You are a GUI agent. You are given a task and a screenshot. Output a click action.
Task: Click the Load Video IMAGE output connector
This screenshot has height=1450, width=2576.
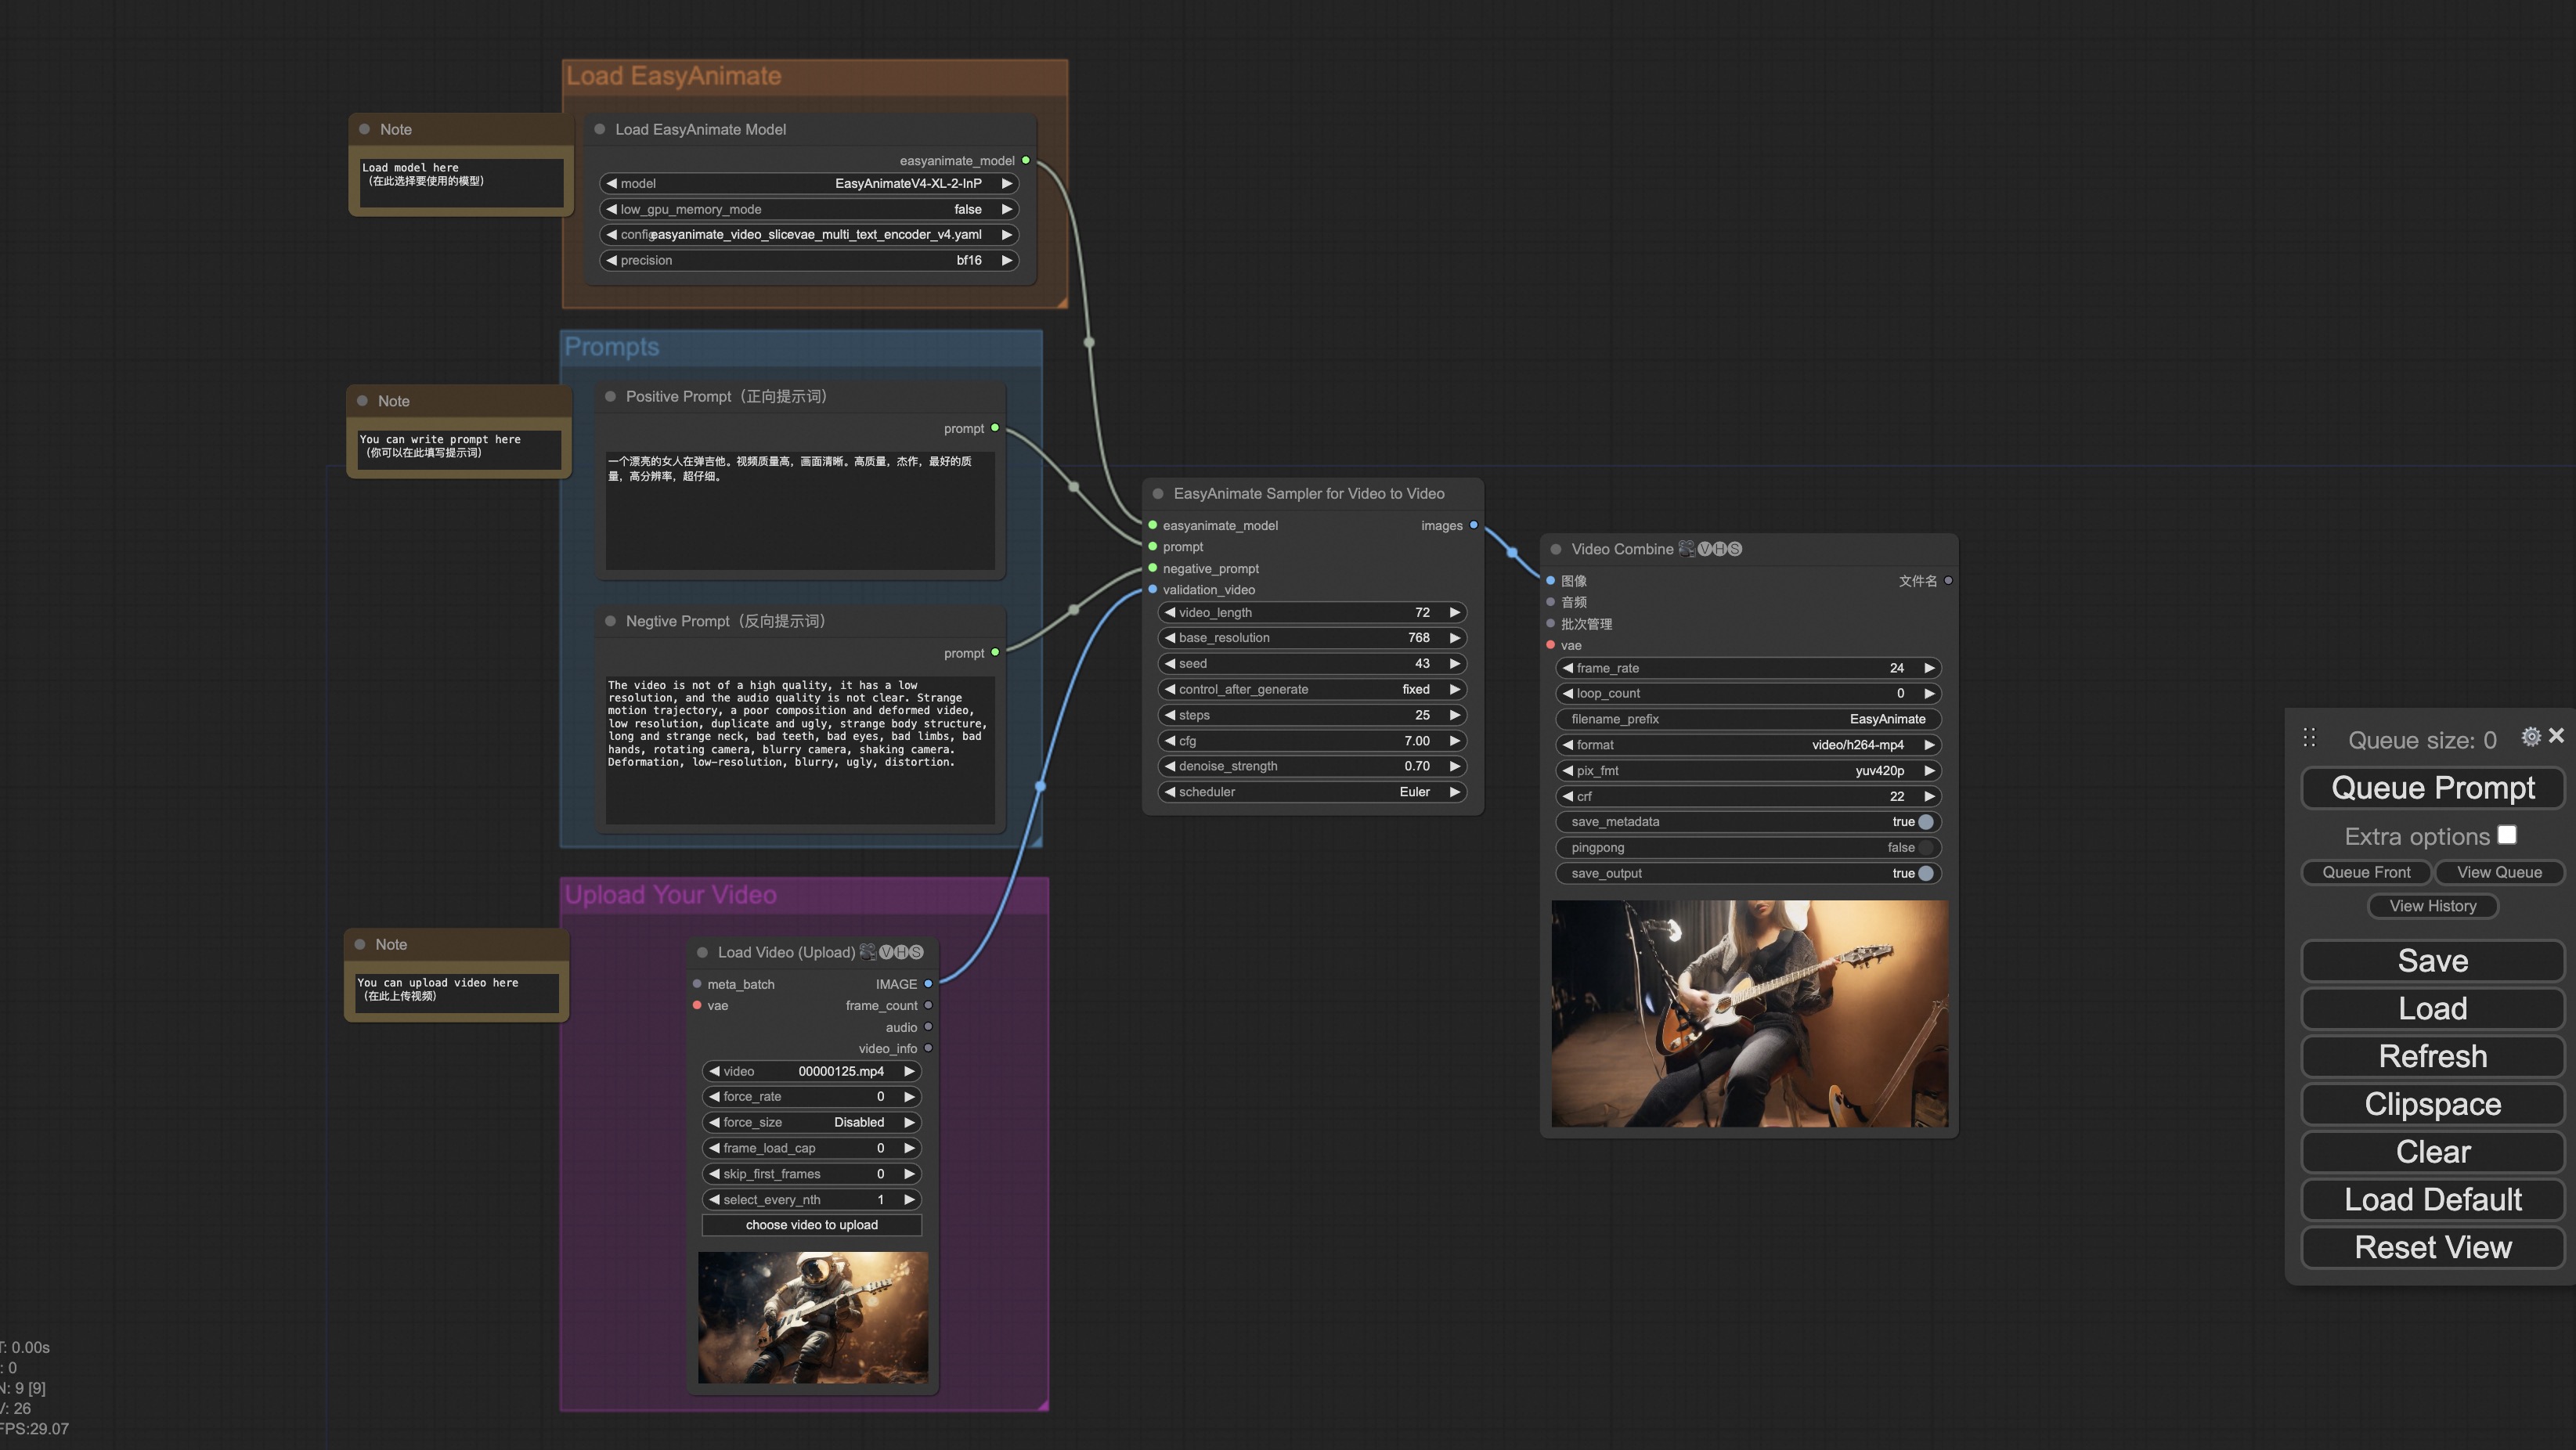click(928, 984)
